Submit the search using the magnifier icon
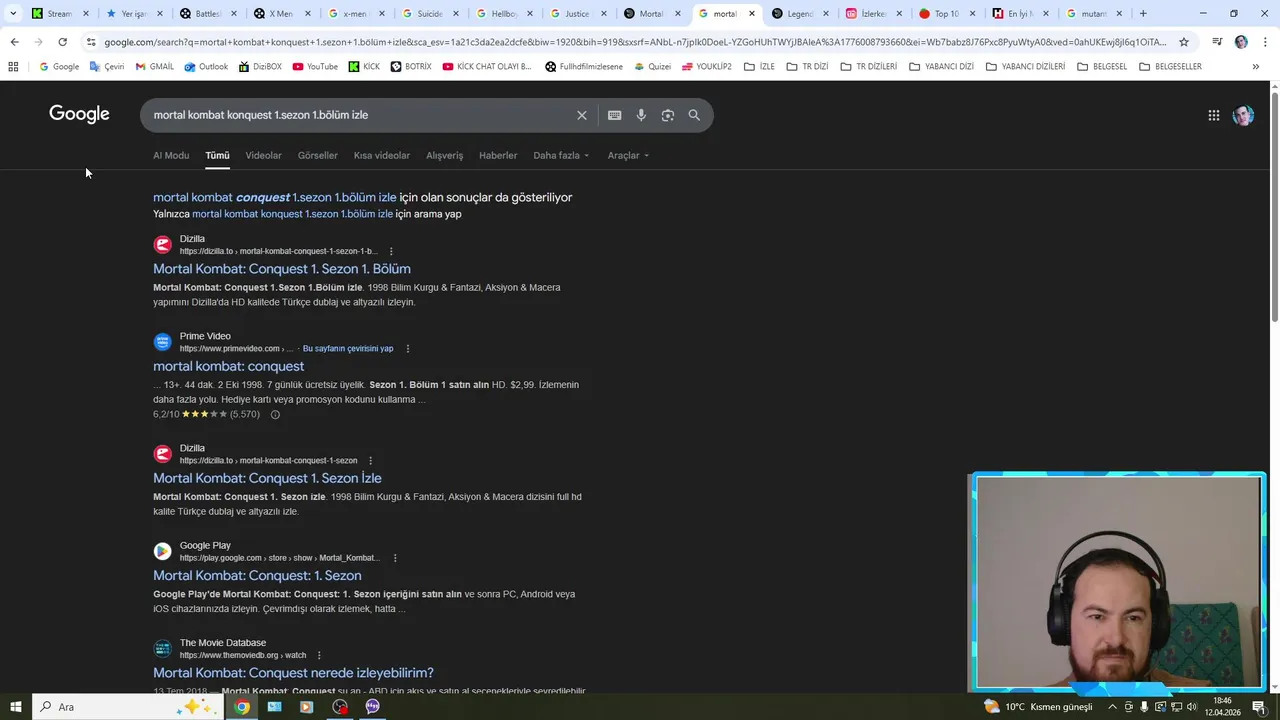 coord(694,115)
